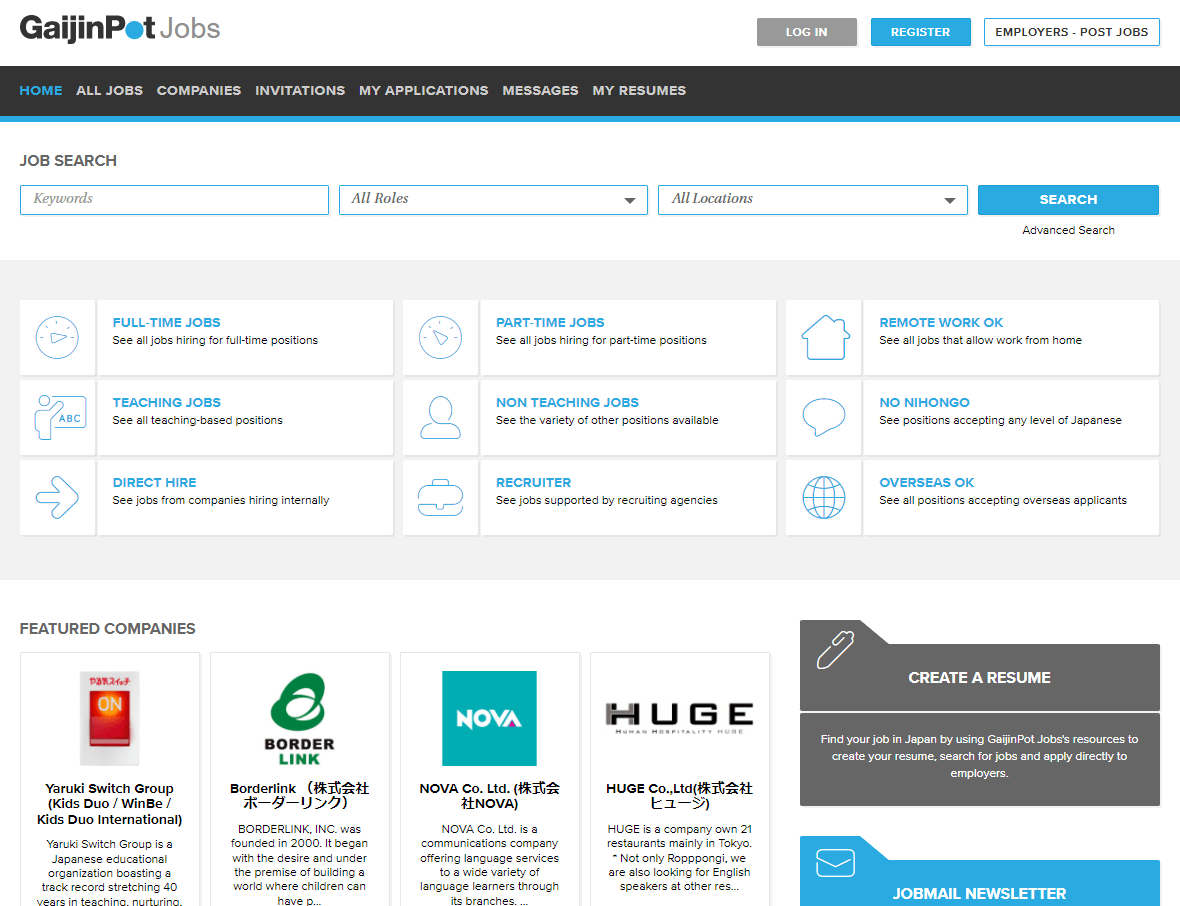Open the Remote Work OK link

pos(941,322)
